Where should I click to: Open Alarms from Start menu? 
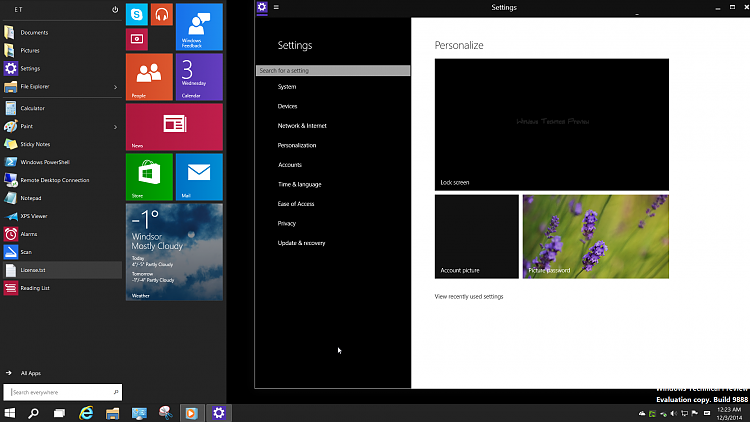click(x=62, y=234)
